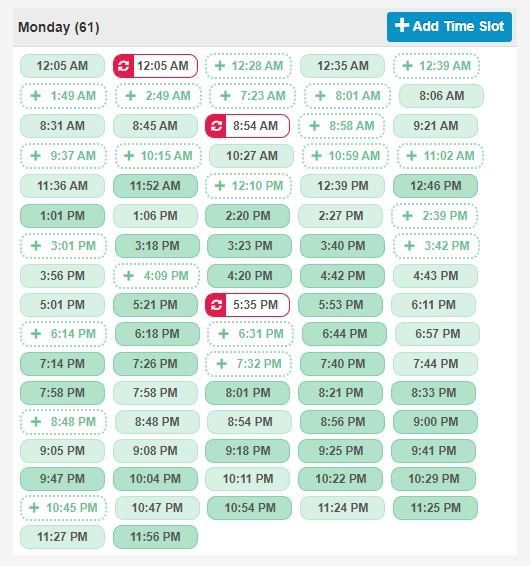530x566 pixels.
Task: Click the refresh icon on 12:05 AM slot
Action: 123,66
